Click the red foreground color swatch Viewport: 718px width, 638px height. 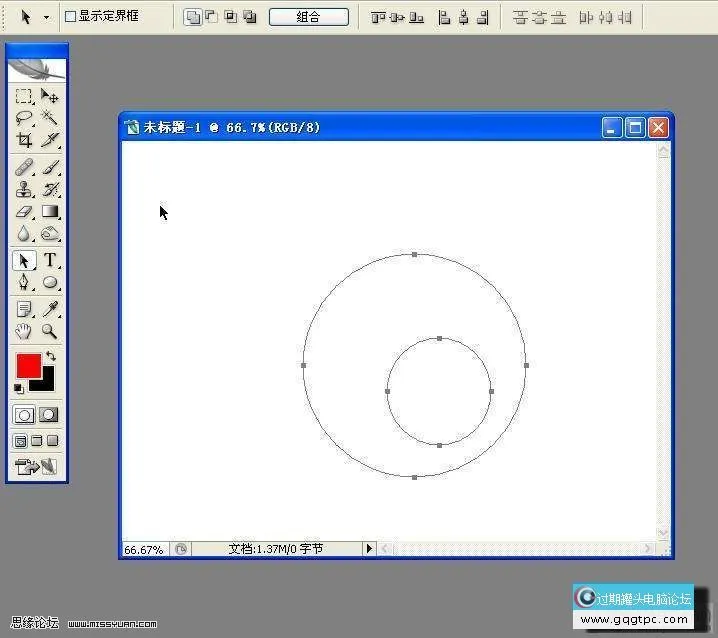28,365
